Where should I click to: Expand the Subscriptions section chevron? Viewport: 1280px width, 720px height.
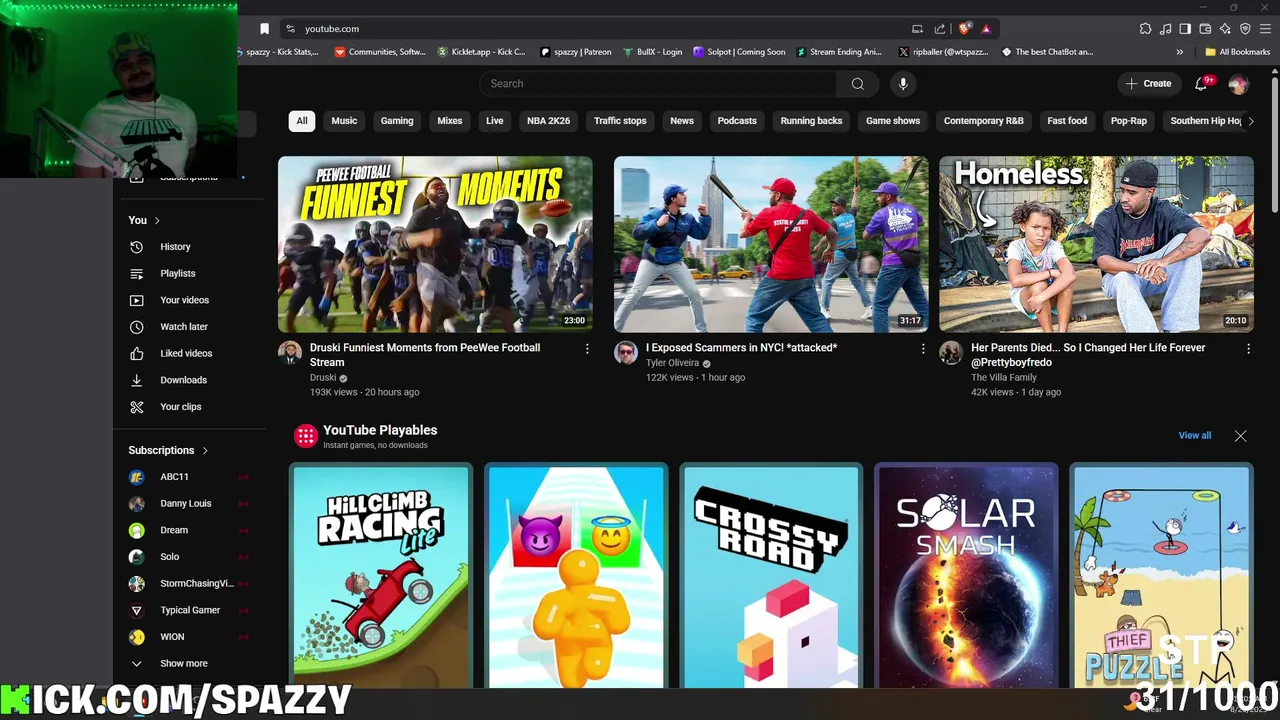point(205,450)
